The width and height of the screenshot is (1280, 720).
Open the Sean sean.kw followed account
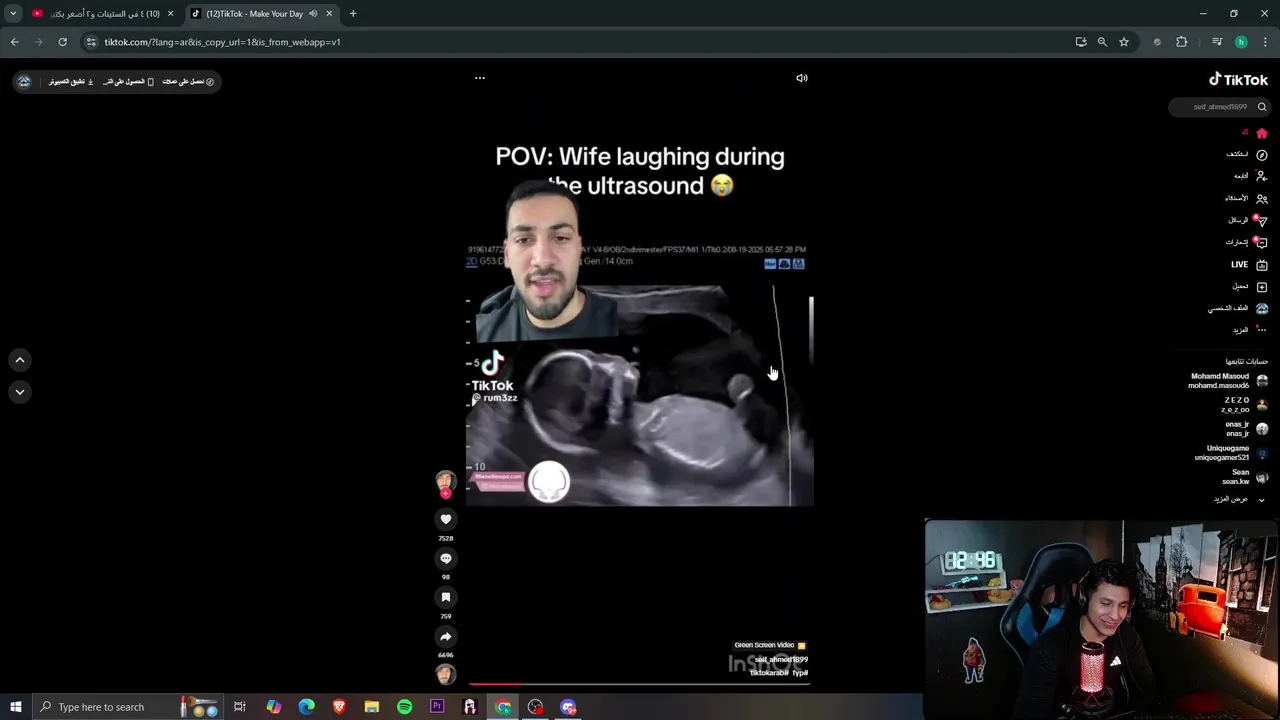click(x=1244, y=477)
